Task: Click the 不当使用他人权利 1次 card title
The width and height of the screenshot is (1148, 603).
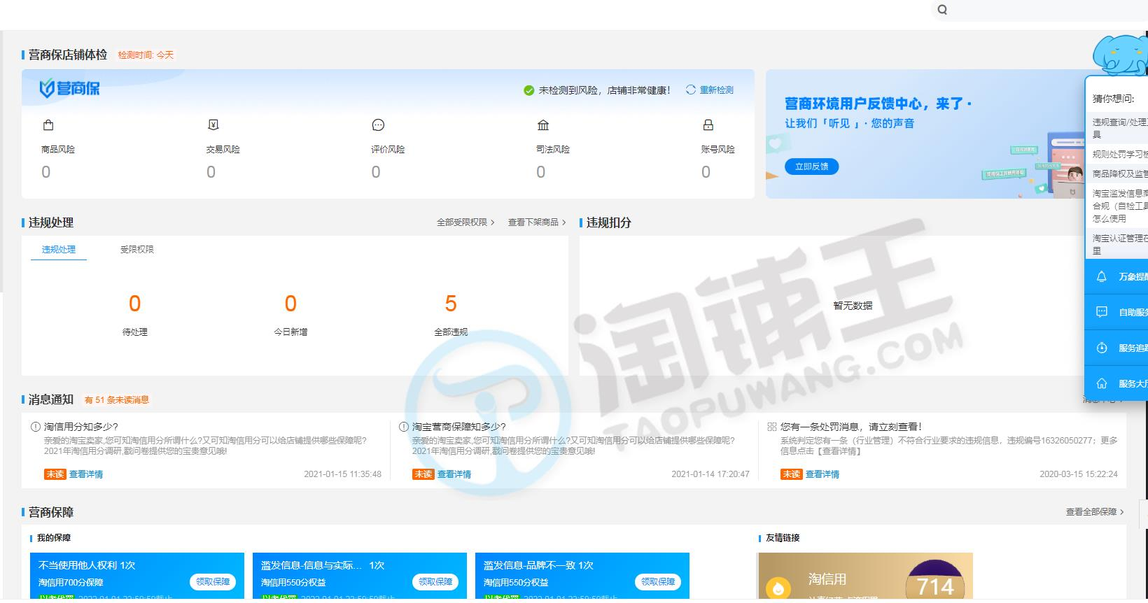Action: coord(86,566)
